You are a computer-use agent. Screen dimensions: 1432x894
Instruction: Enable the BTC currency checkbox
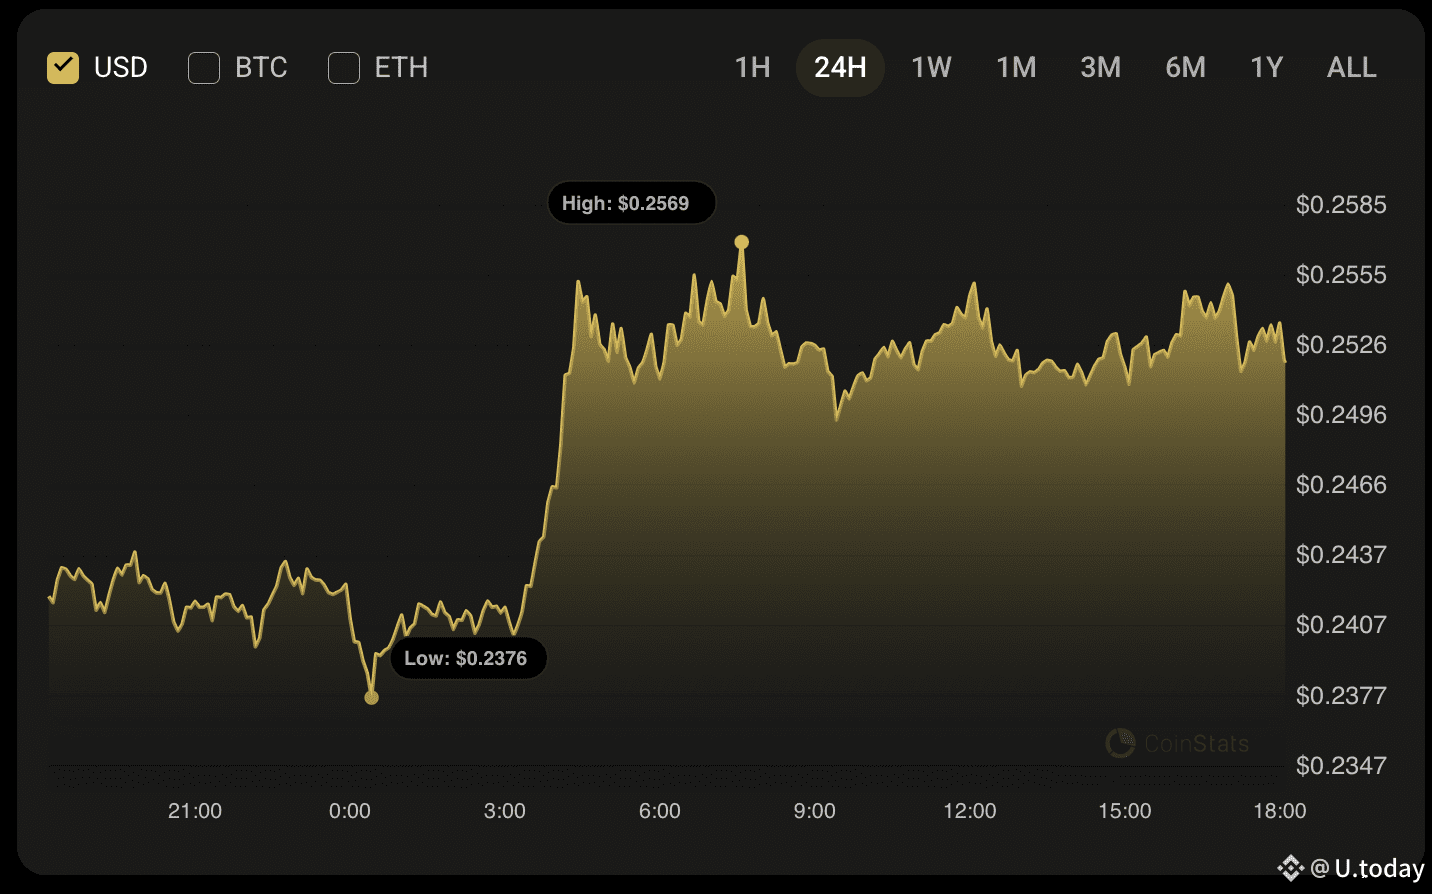tap(204, 68)
